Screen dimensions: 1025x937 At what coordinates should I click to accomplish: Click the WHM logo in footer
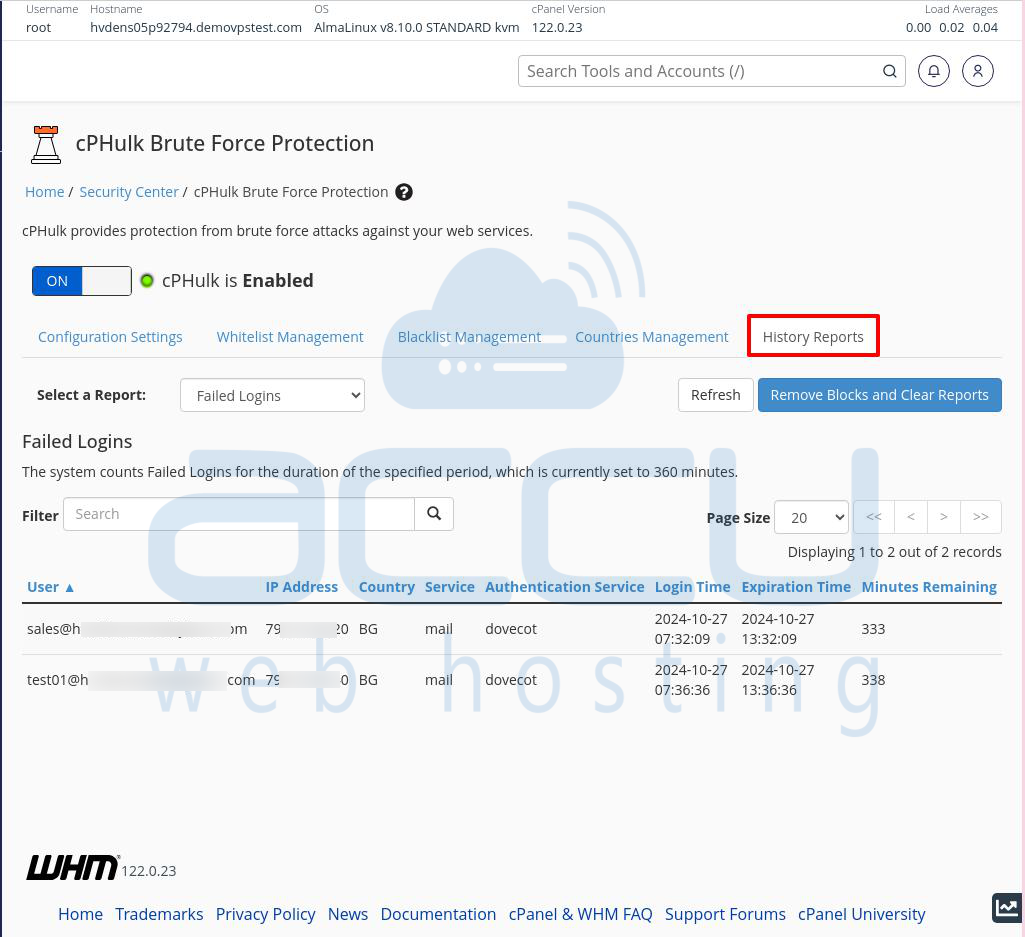(73, 867)
